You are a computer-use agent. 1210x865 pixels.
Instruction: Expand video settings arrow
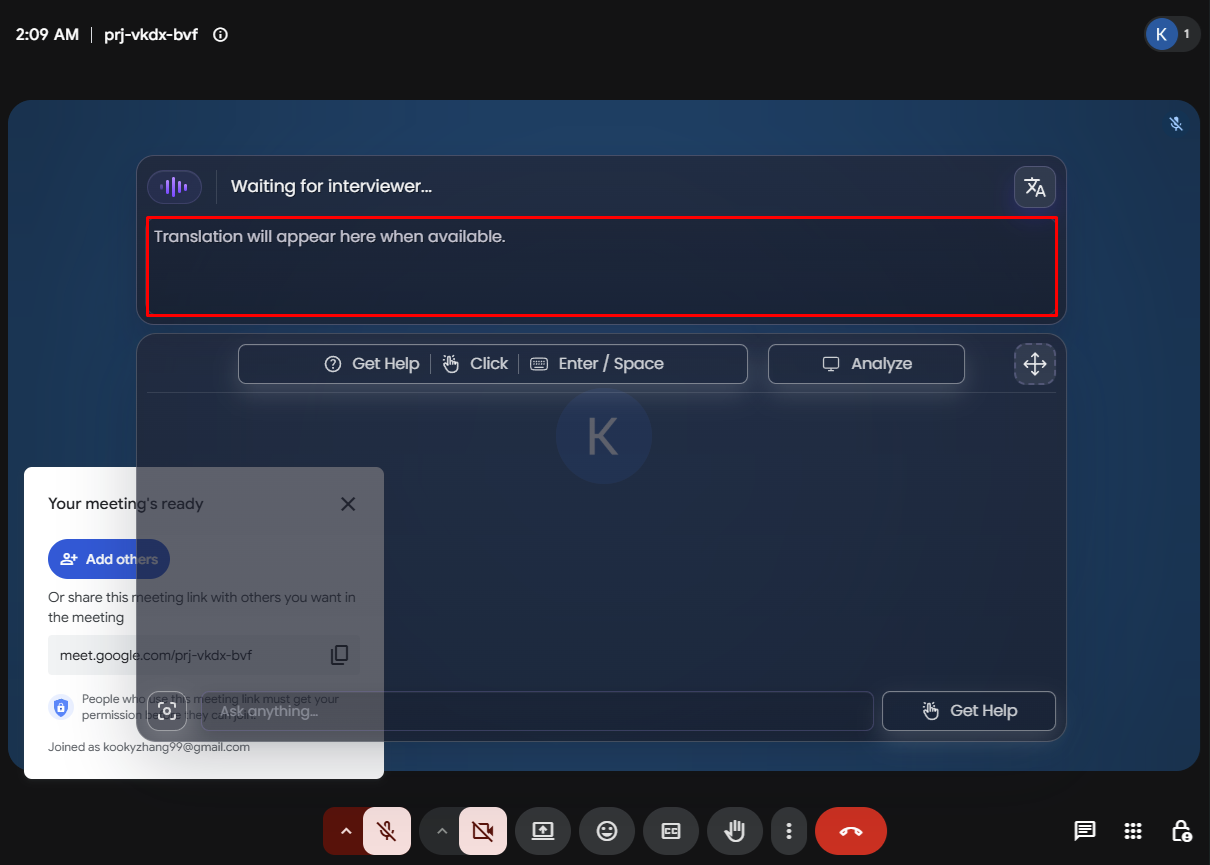tap(441, 831)
